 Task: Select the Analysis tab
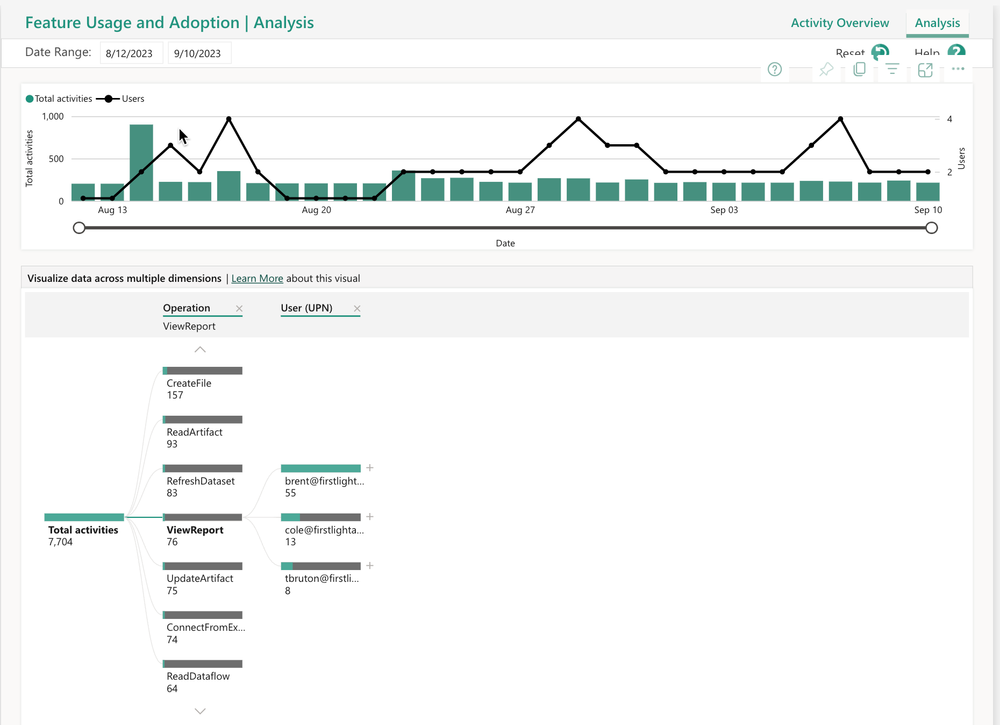coord(937,23)
